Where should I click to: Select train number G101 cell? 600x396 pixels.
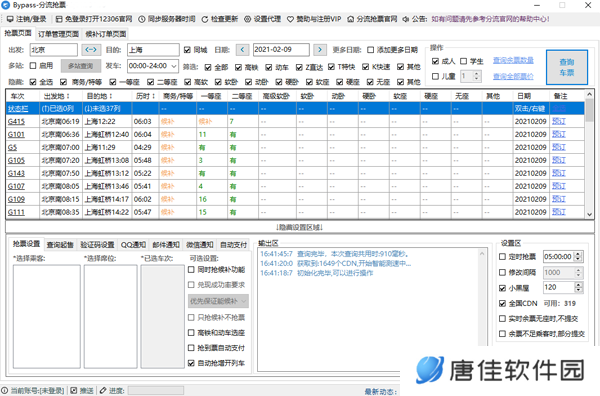click(x=23, y=134)
